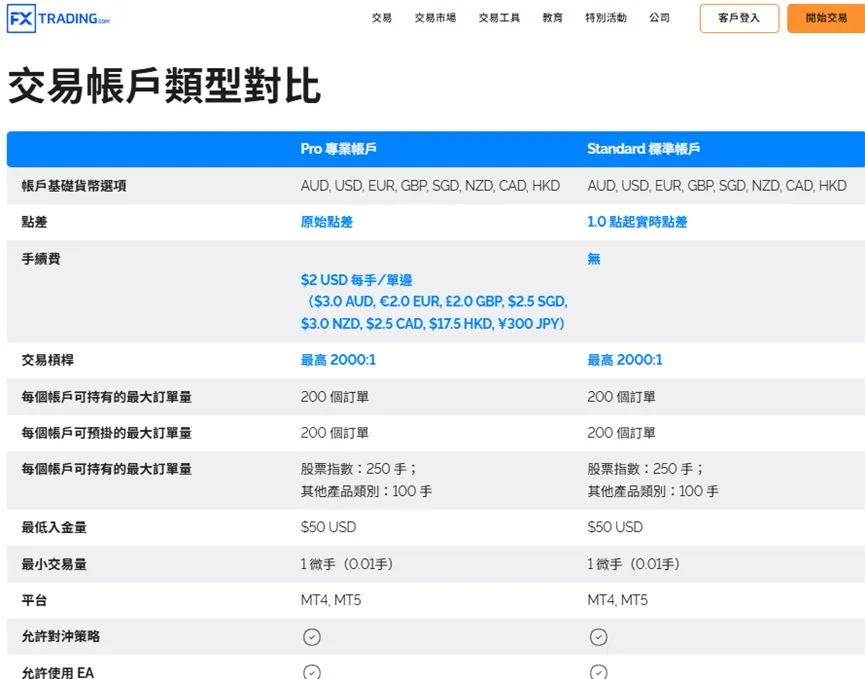Click Standard account base currency list
This screenshot has width=865, height=679.
click(717, 186)
